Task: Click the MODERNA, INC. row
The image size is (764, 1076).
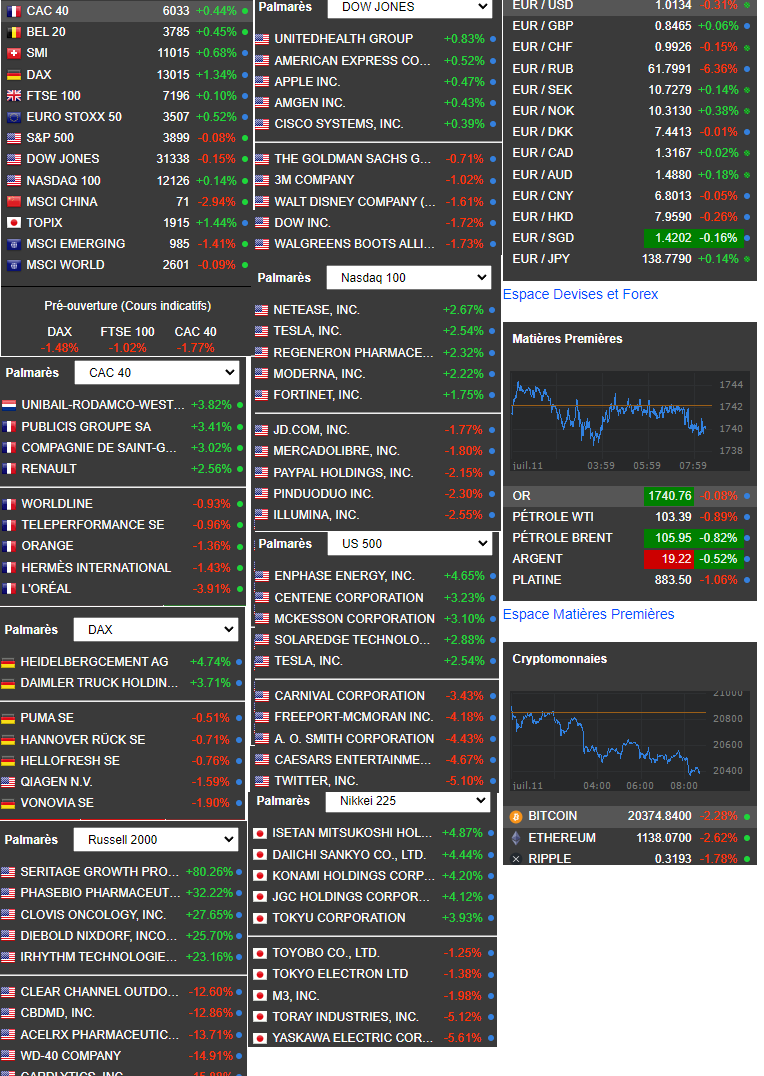Action: [x=377, y=374]
